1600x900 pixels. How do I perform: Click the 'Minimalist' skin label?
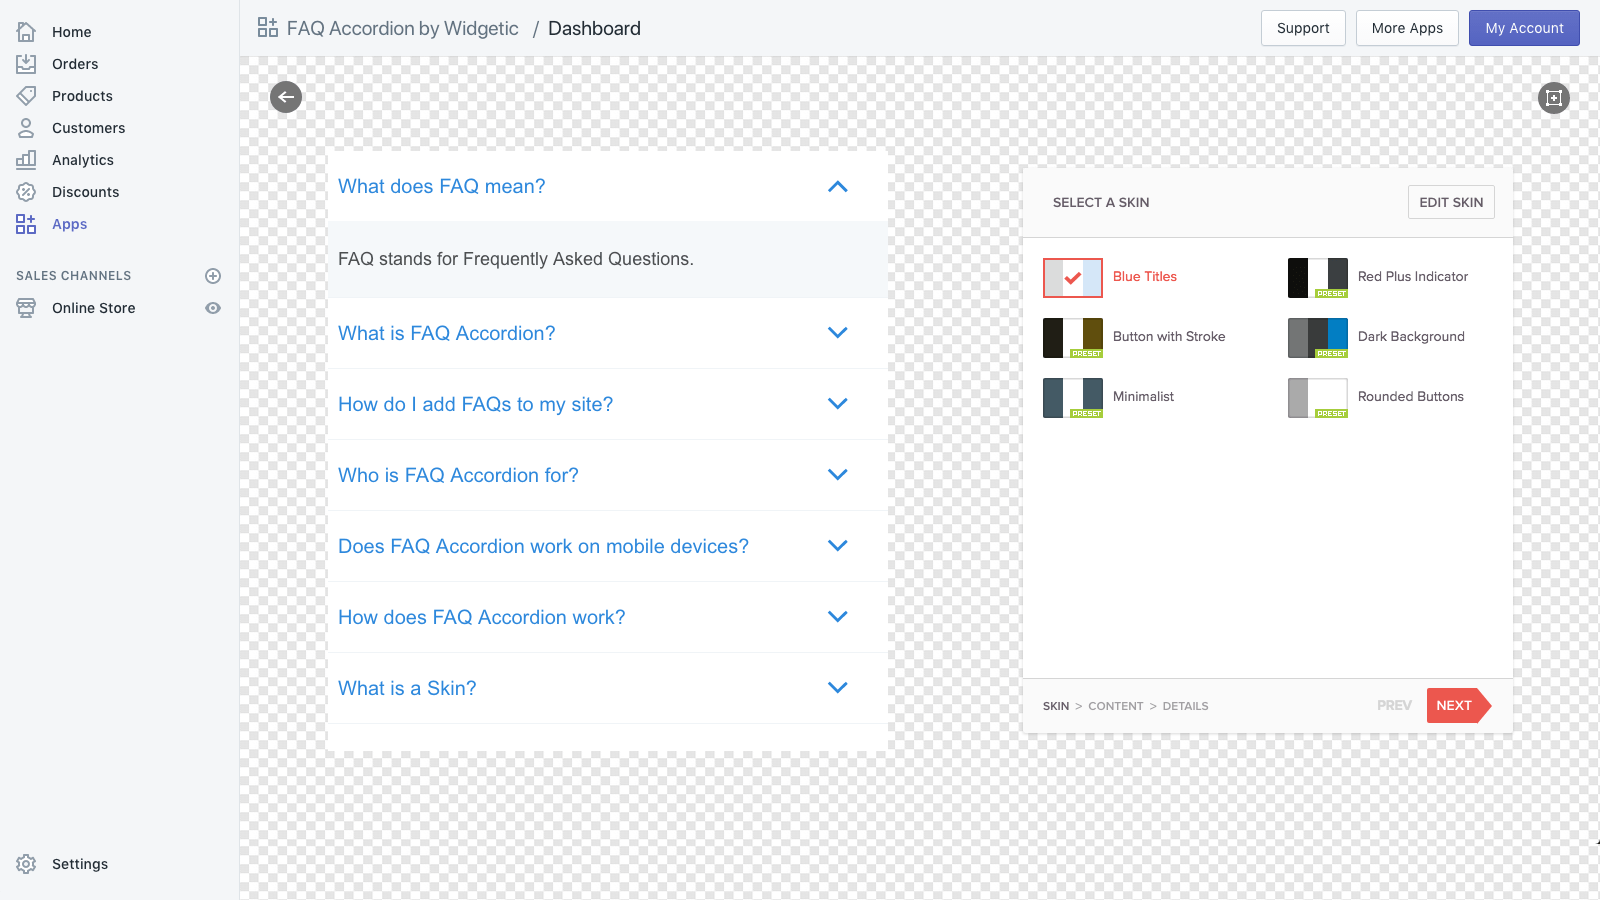coord(1143,397)
